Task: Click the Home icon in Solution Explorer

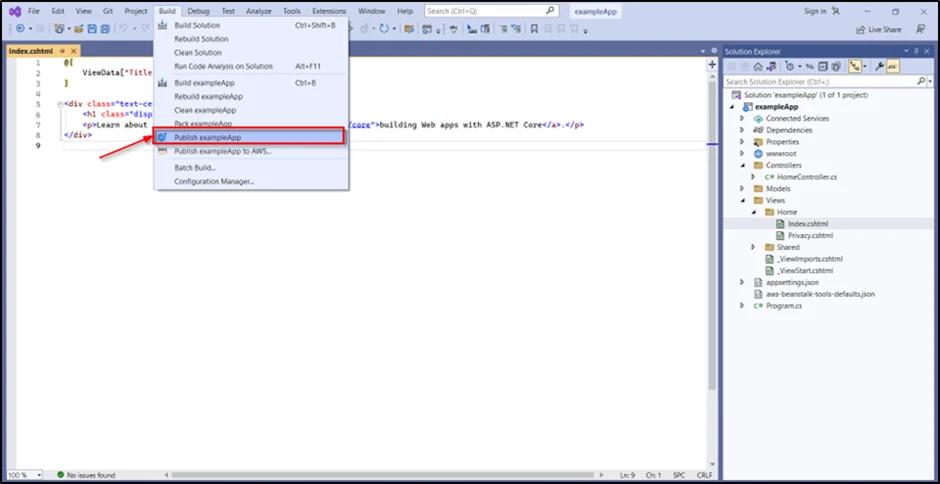Action: pos(759,66)
